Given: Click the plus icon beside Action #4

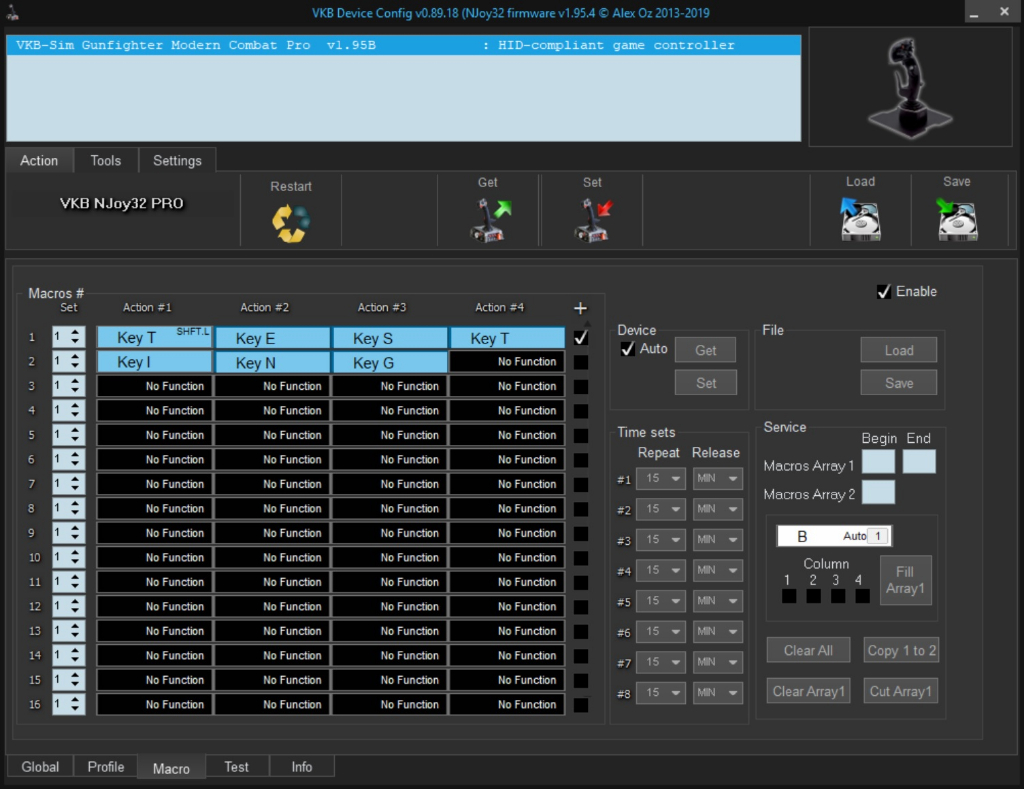Looking at the screenshot, I should click(x=580, y=308).
